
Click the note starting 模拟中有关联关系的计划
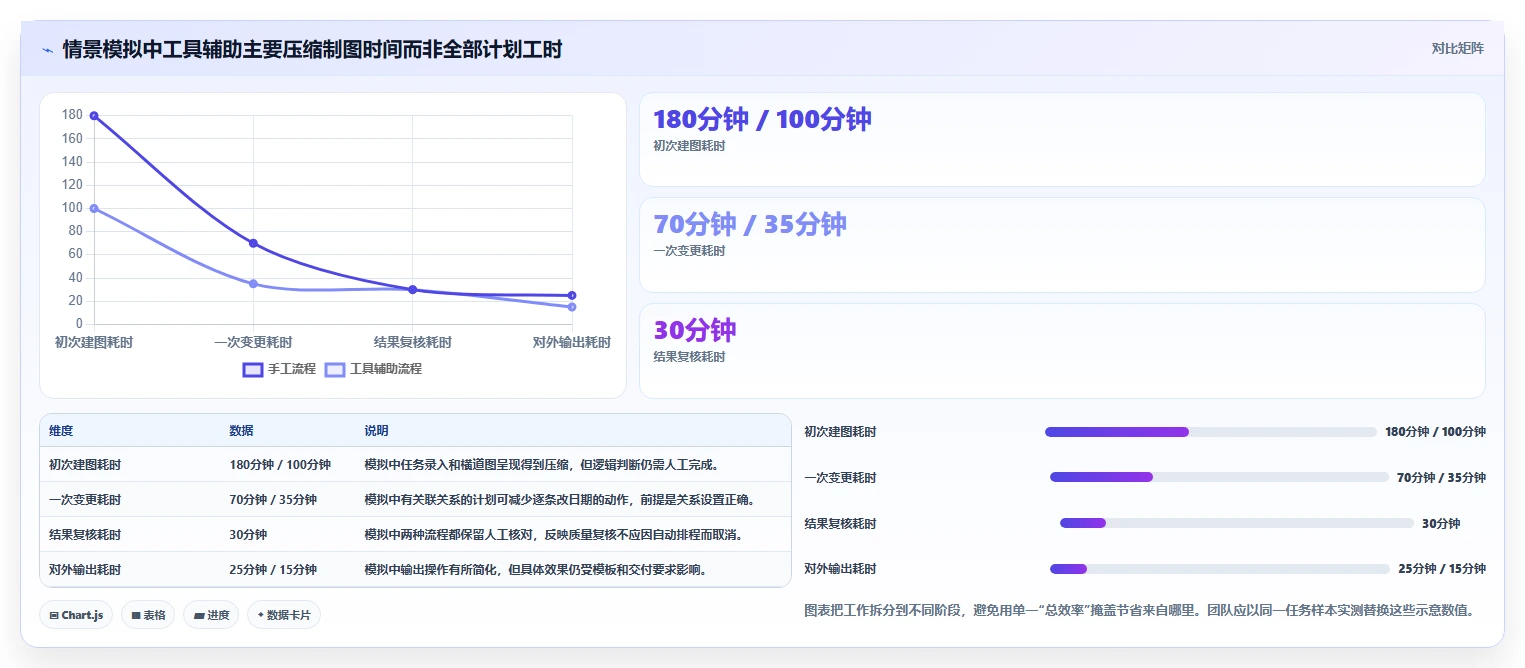click(560, 500)
